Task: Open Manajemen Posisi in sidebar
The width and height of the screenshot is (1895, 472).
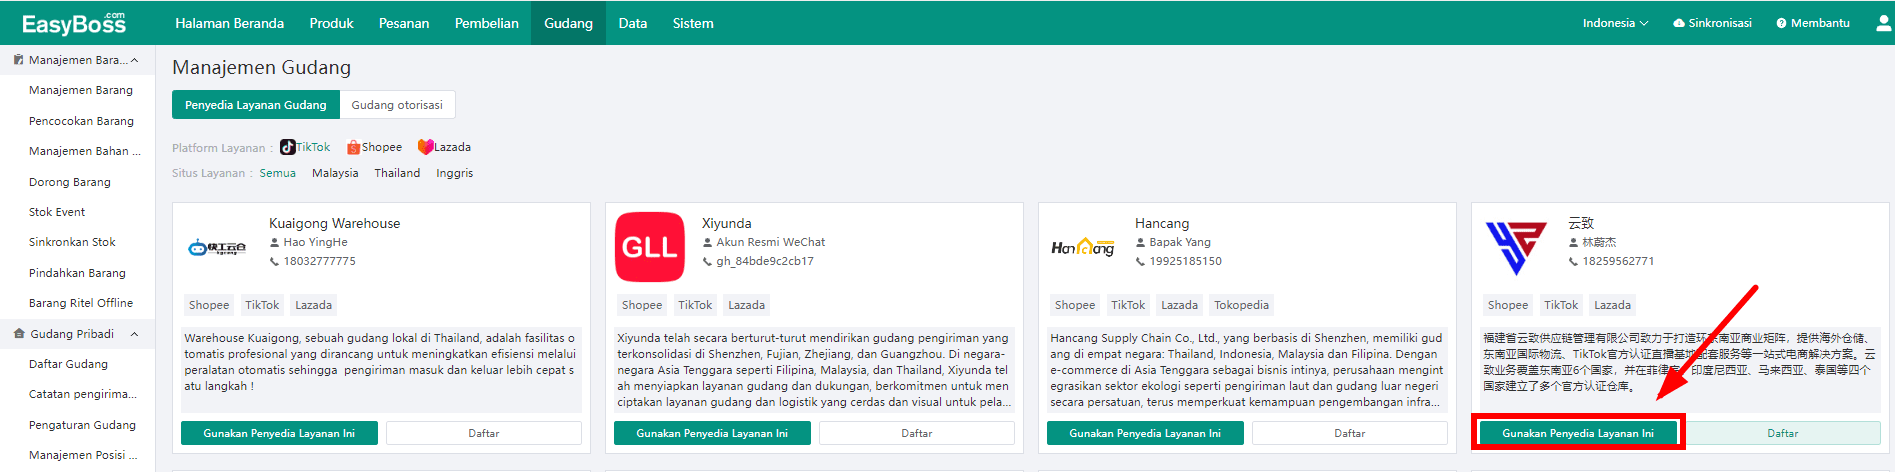Action: point(84,455)
